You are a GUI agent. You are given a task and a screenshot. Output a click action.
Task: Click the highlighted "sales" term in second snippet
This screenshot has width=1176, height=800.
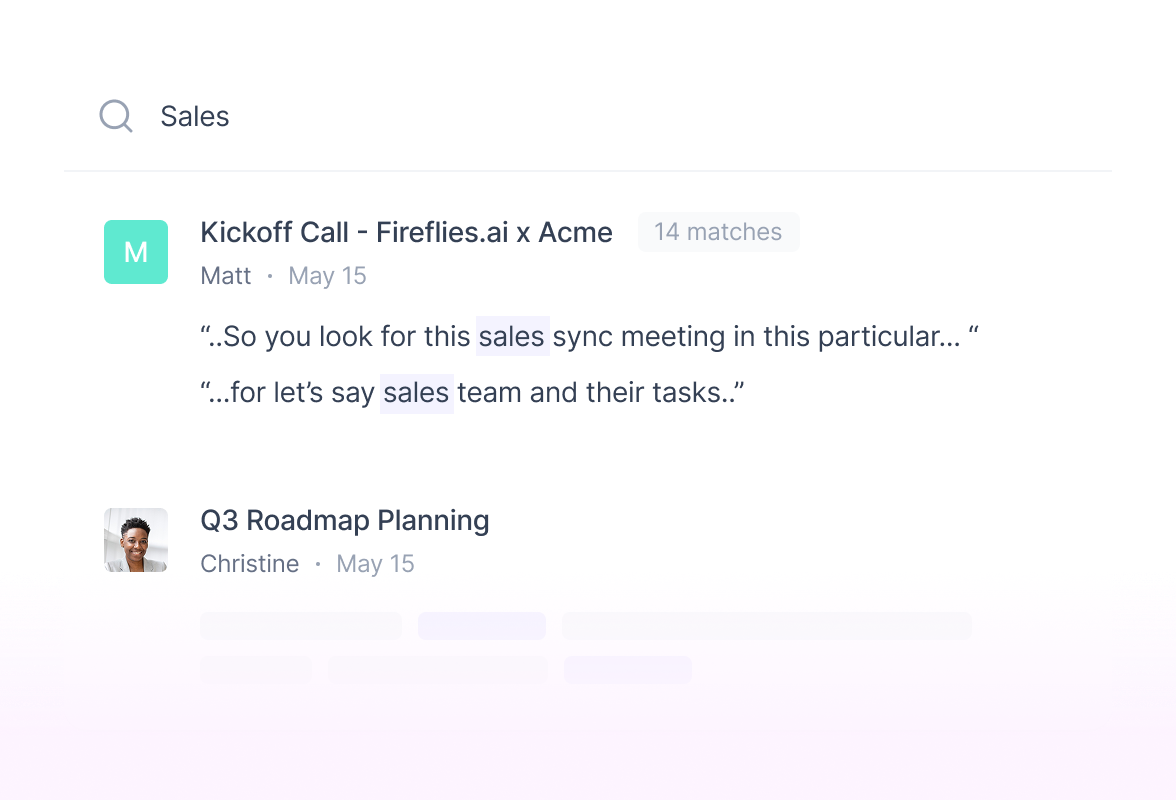[x=417, y=392]
